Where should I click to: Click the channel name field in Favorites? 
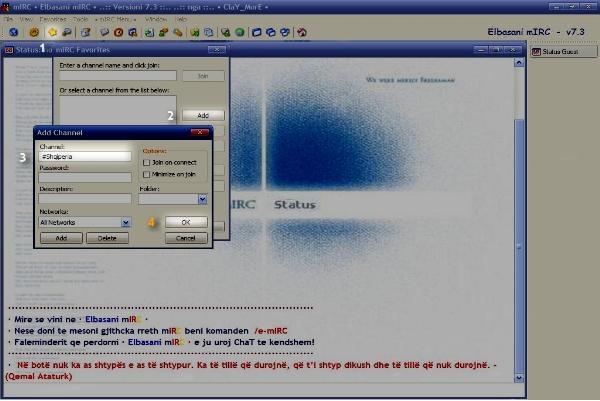pyautogui.click(x=118, y=76)
